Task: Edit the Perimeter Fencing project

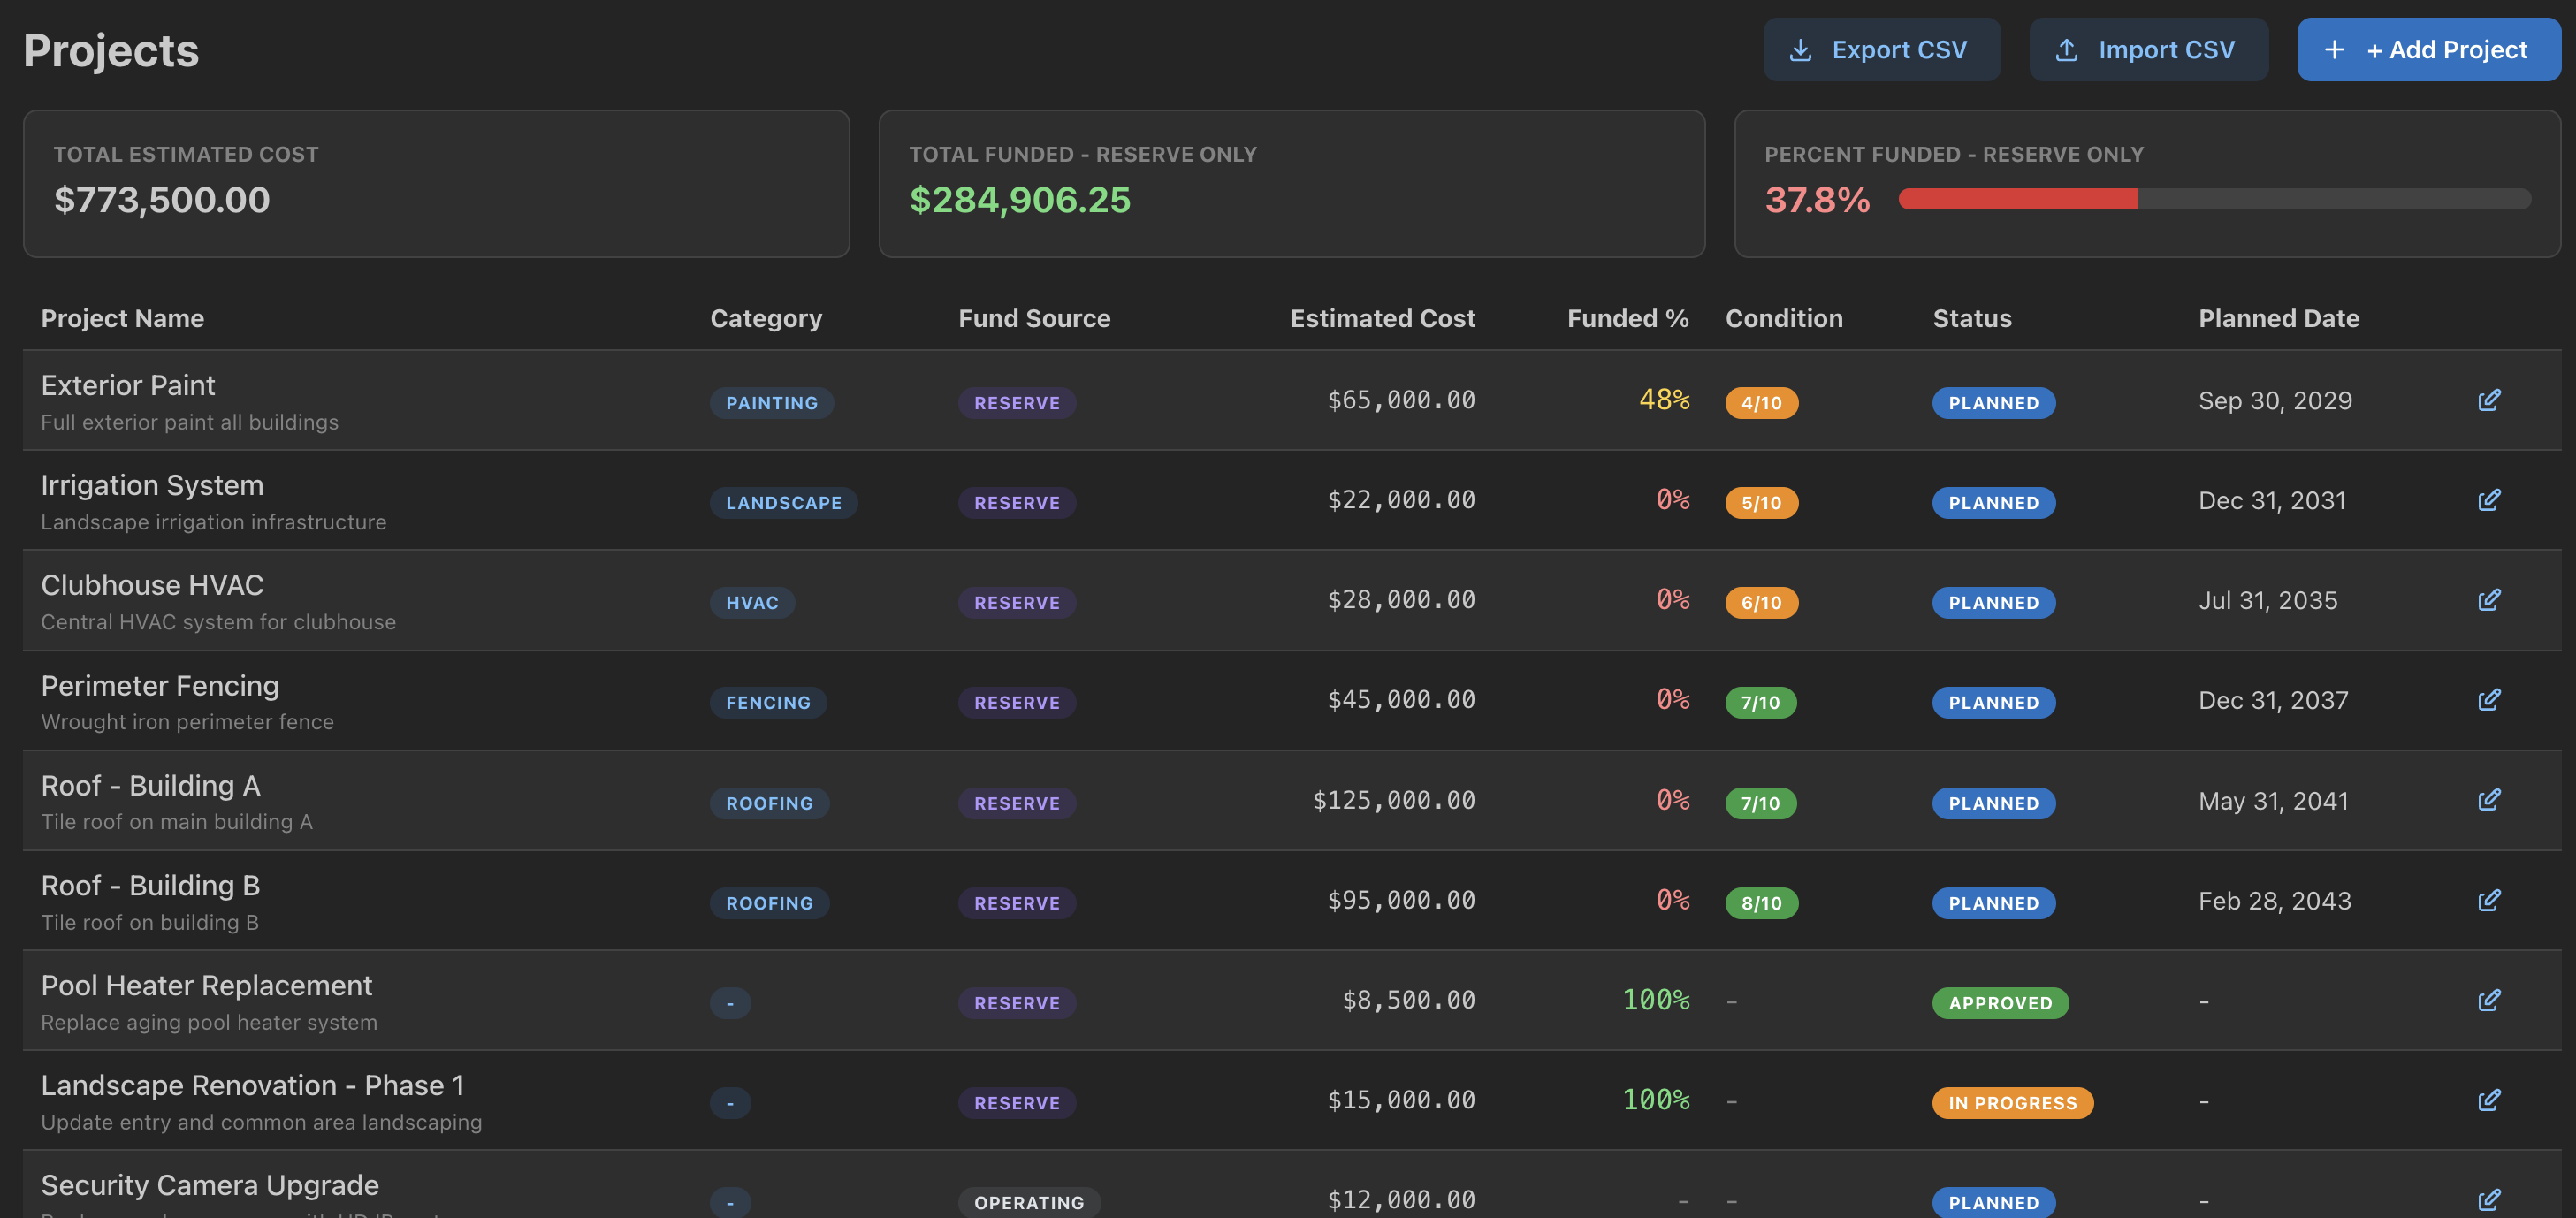Action: click(2489, 700)
